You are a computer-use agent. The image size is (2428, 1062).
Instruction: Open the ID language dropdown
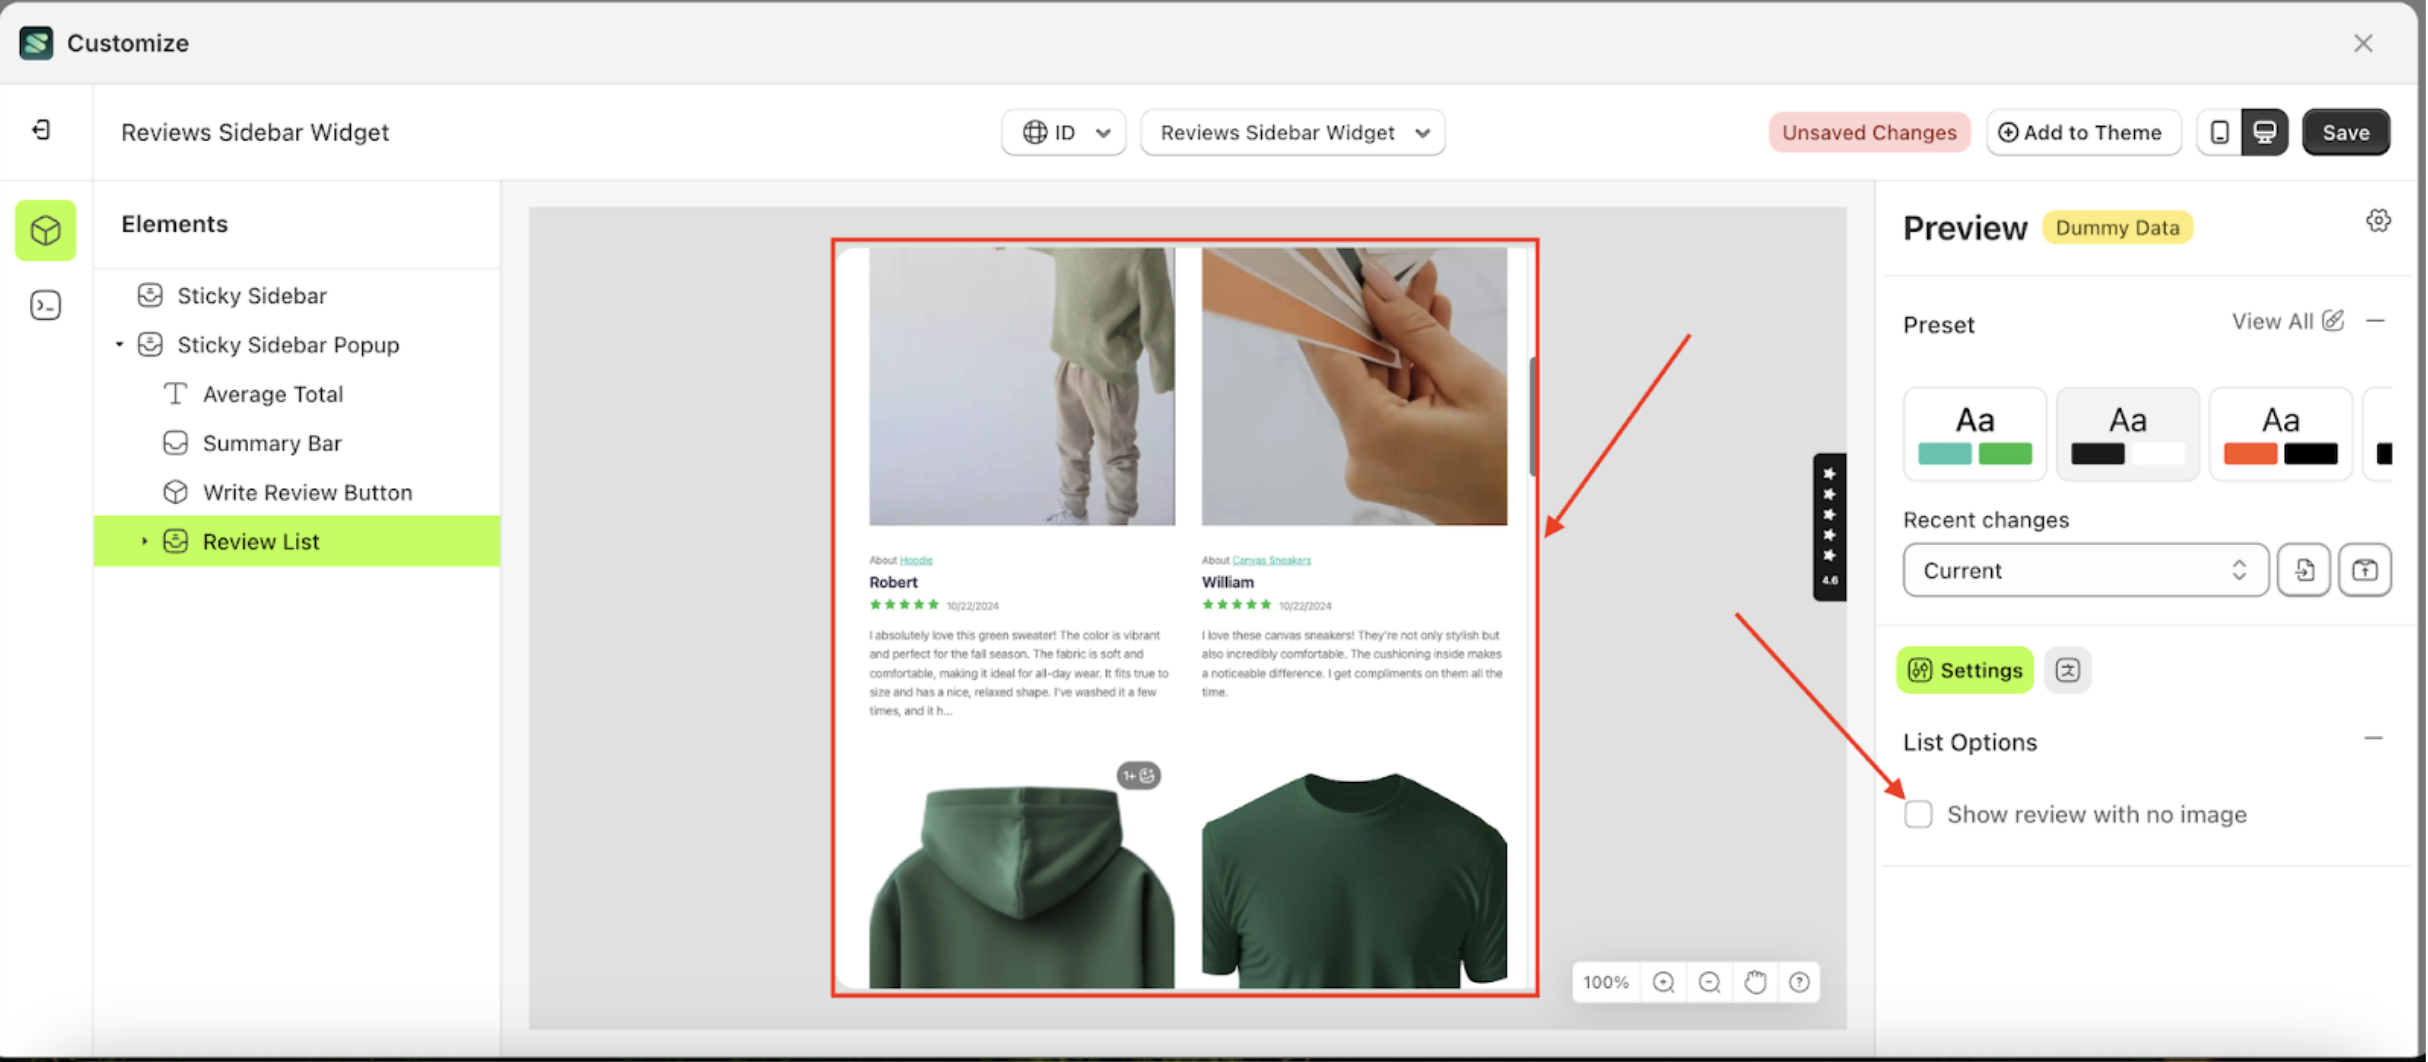[1063, 132]
